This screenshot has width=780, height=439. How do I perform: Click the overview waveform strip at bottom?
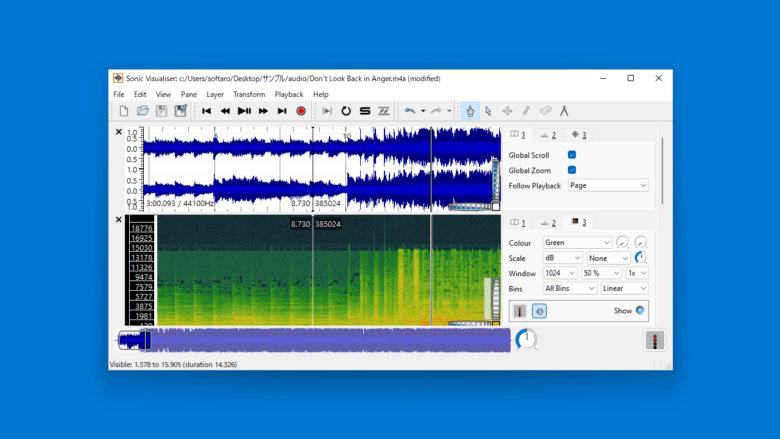coord(313,340)
